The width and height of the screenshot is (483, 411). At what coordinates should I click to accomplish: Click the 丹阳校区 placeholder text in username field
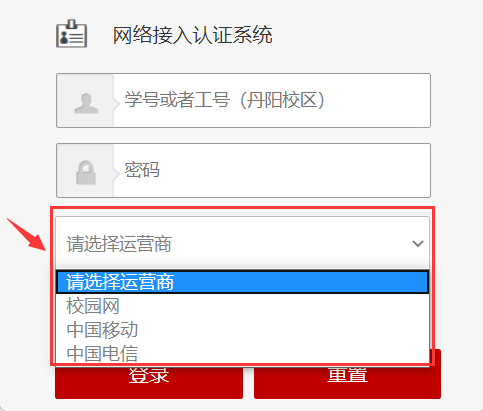tap(282, 100)
